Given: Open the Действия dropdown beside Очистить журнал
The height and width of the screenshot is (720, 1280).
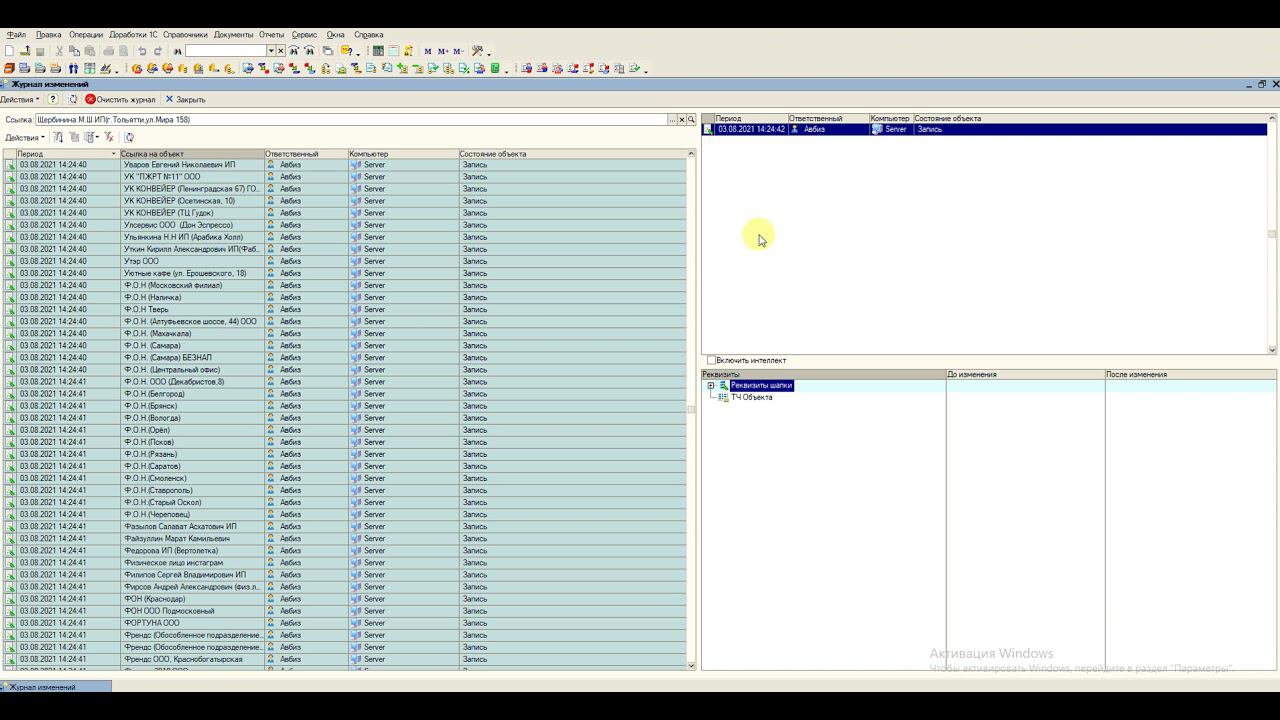Looking at the screenshot, I should [x=20, y=99].
